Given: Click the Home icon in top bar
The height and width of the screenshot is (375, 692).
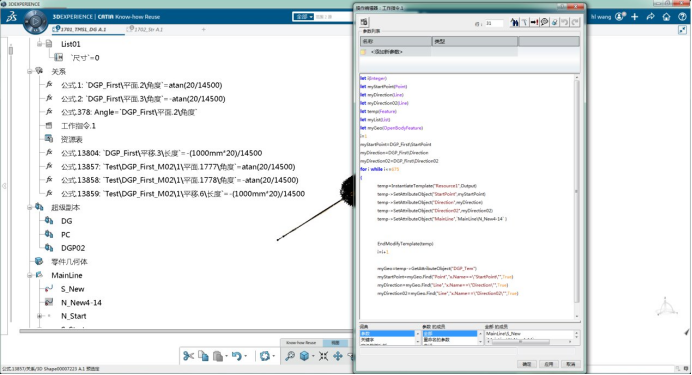Looking at the screenshot, I should (666, 17).
